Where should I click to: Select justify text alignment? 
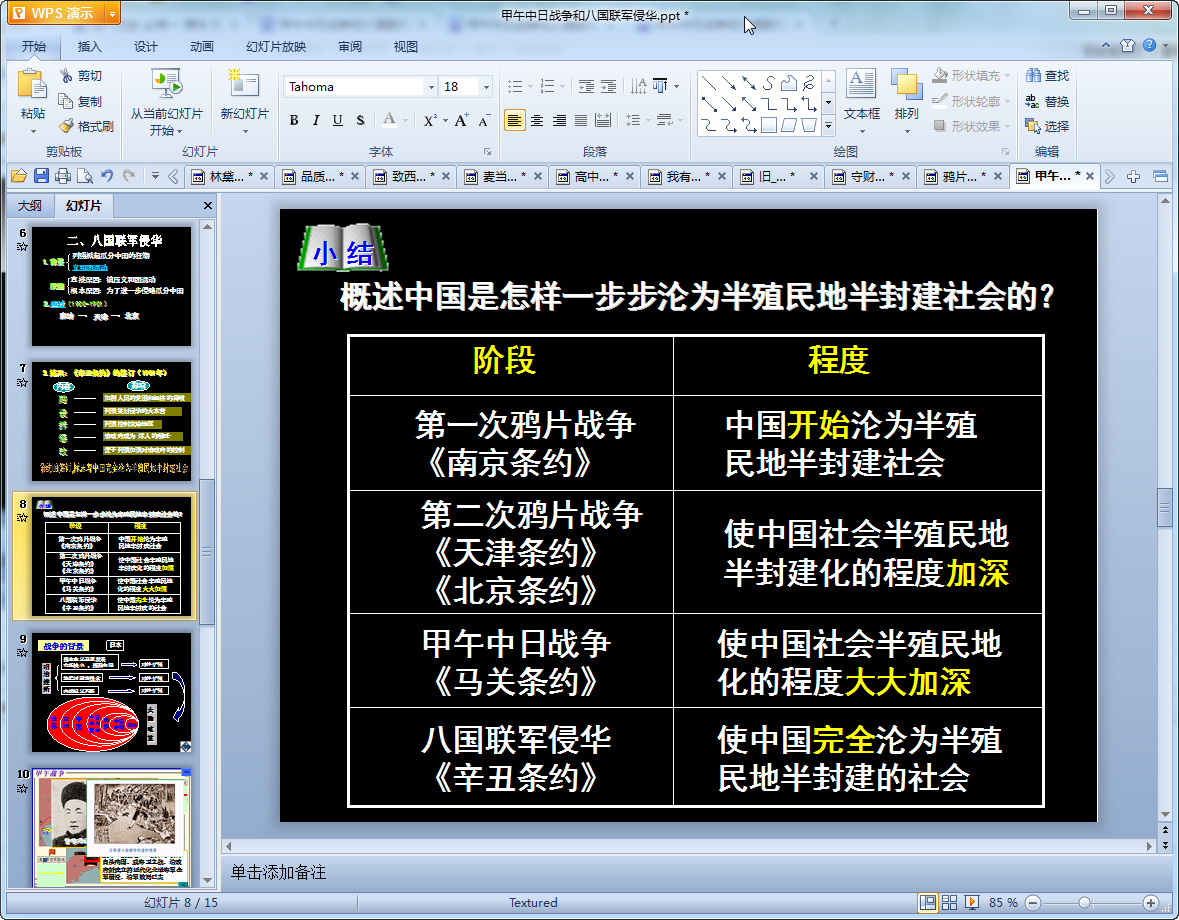point(581,120)
